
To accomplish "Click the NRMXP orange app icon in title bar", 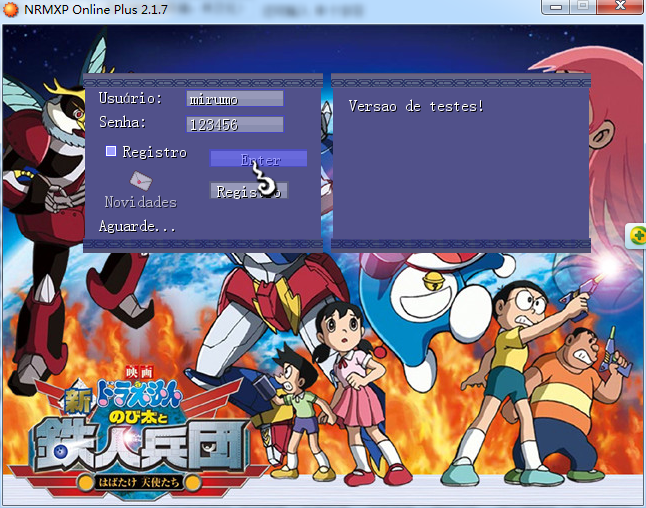I will point(10,9).
